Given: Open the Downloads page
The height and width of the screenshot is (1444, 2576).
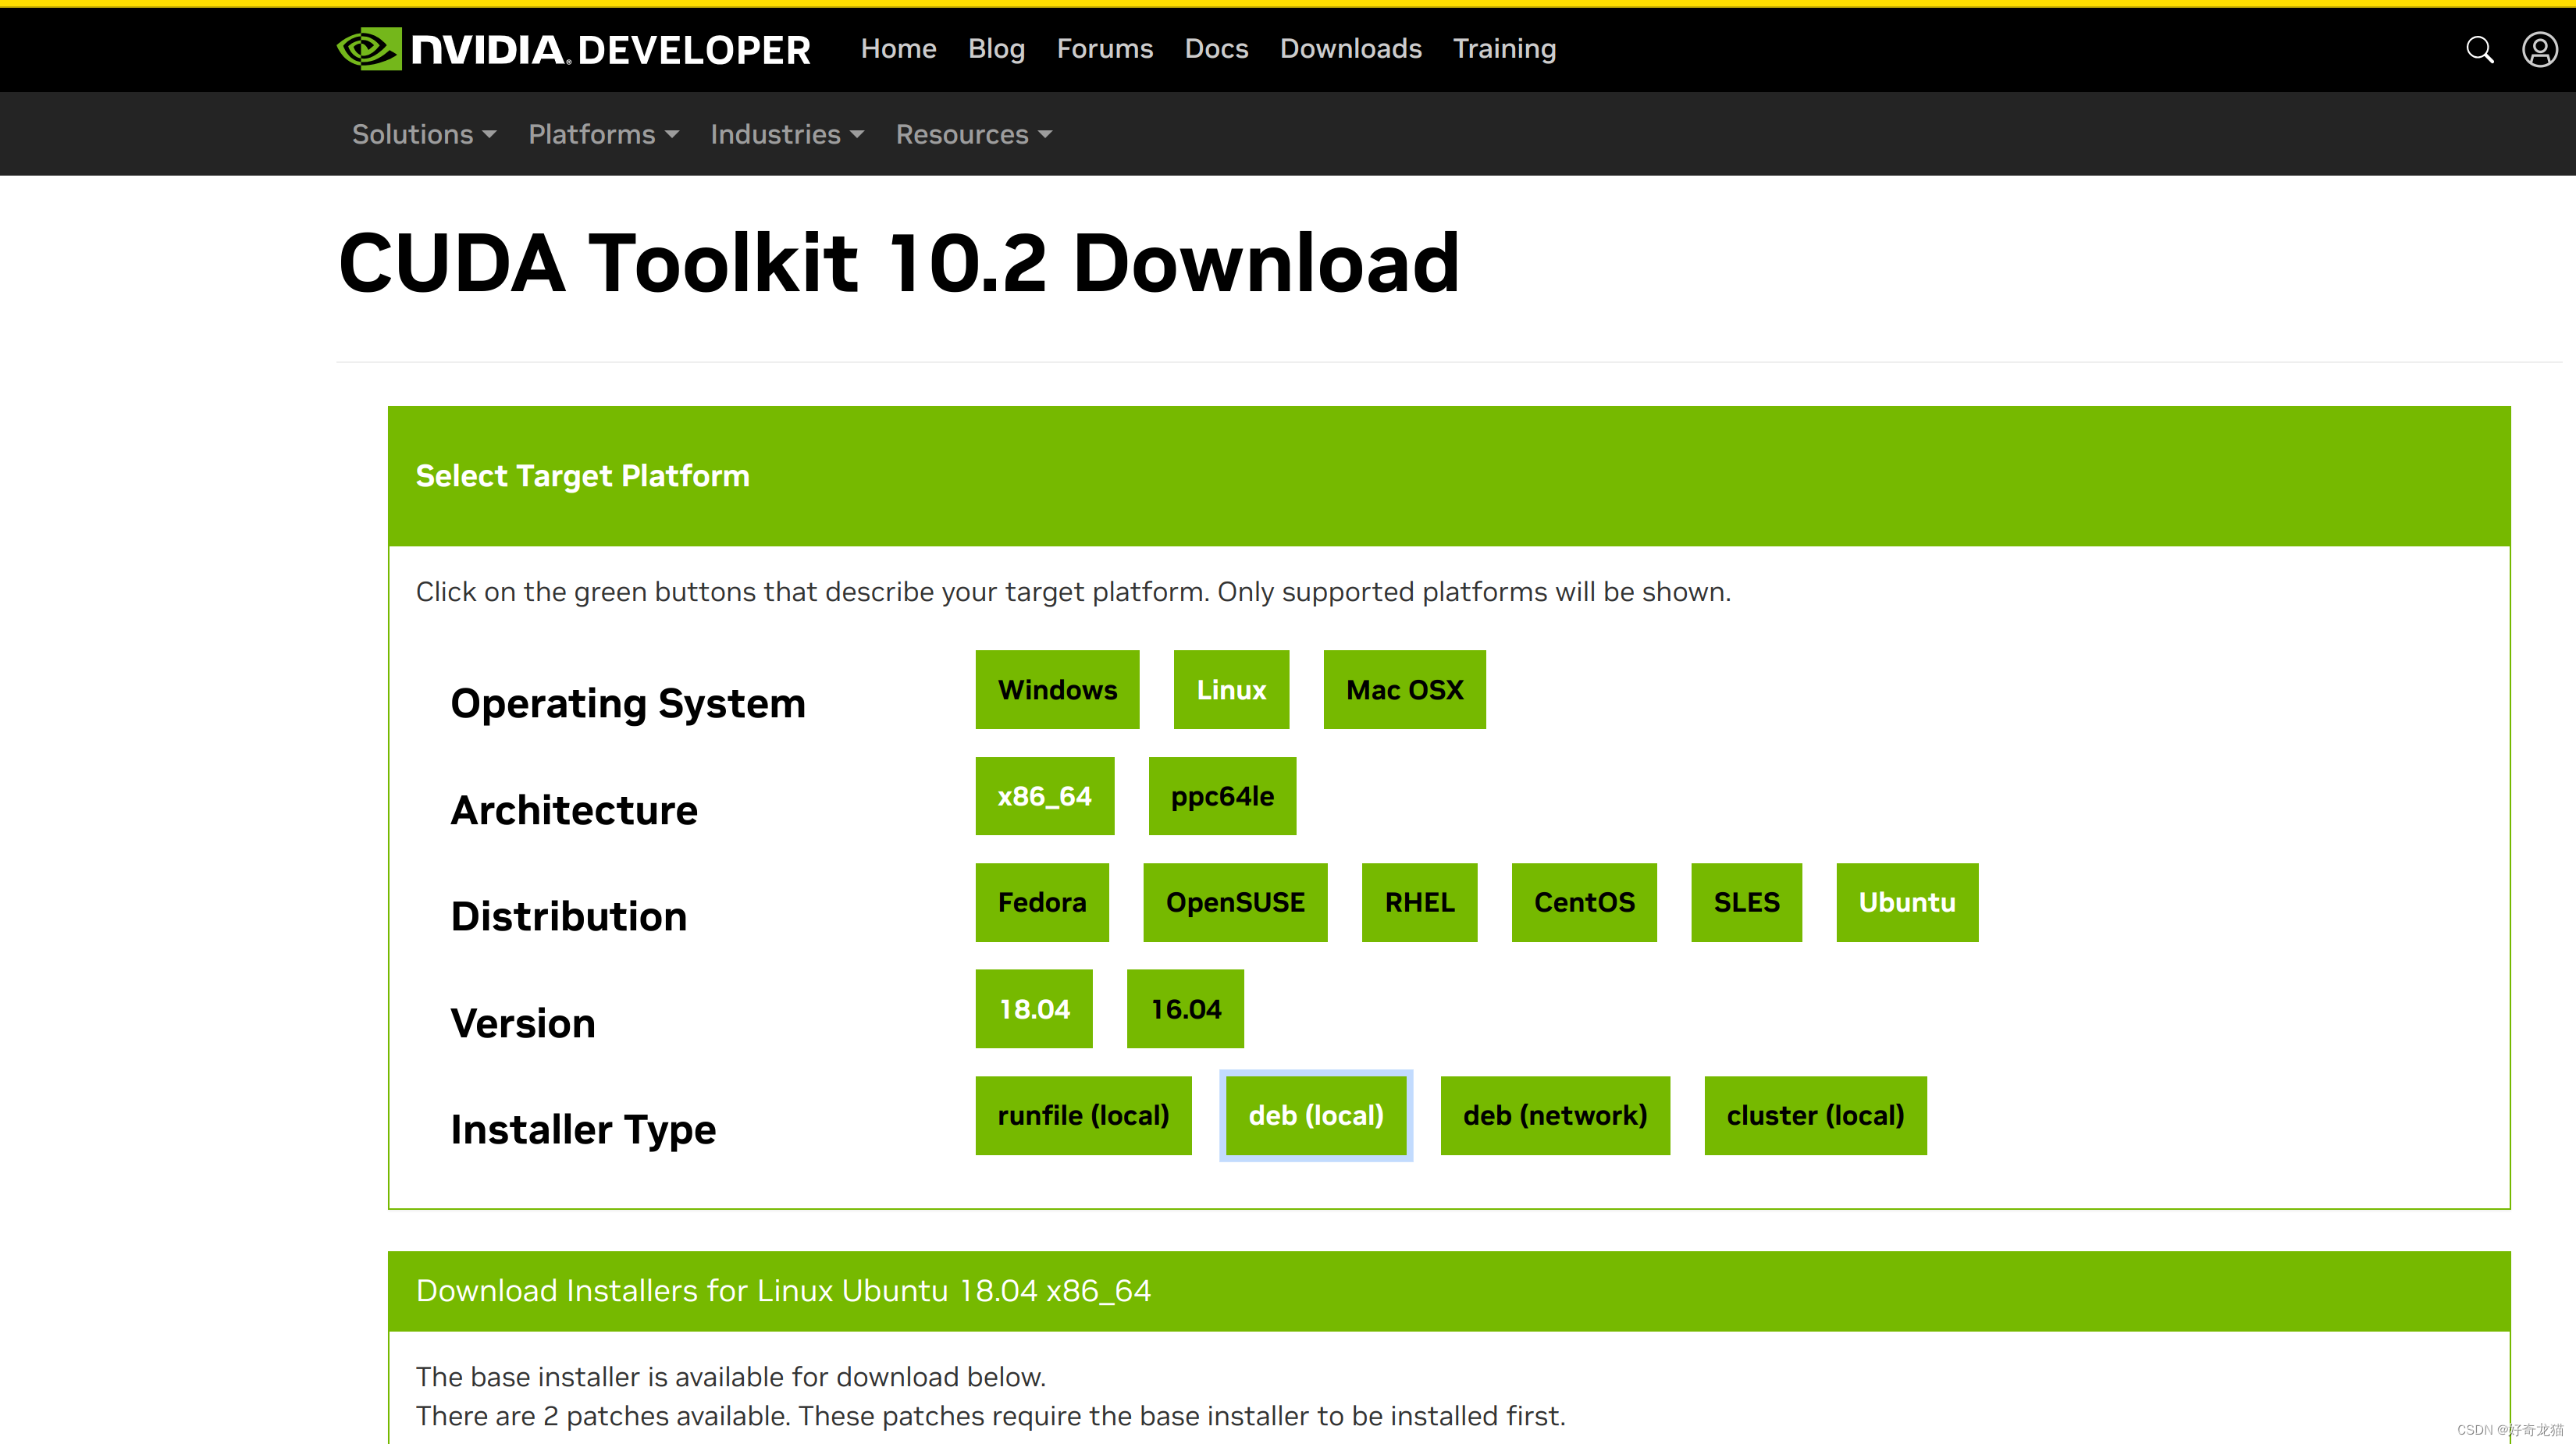Looking at the screenshot, I should tap(1350, 48).
